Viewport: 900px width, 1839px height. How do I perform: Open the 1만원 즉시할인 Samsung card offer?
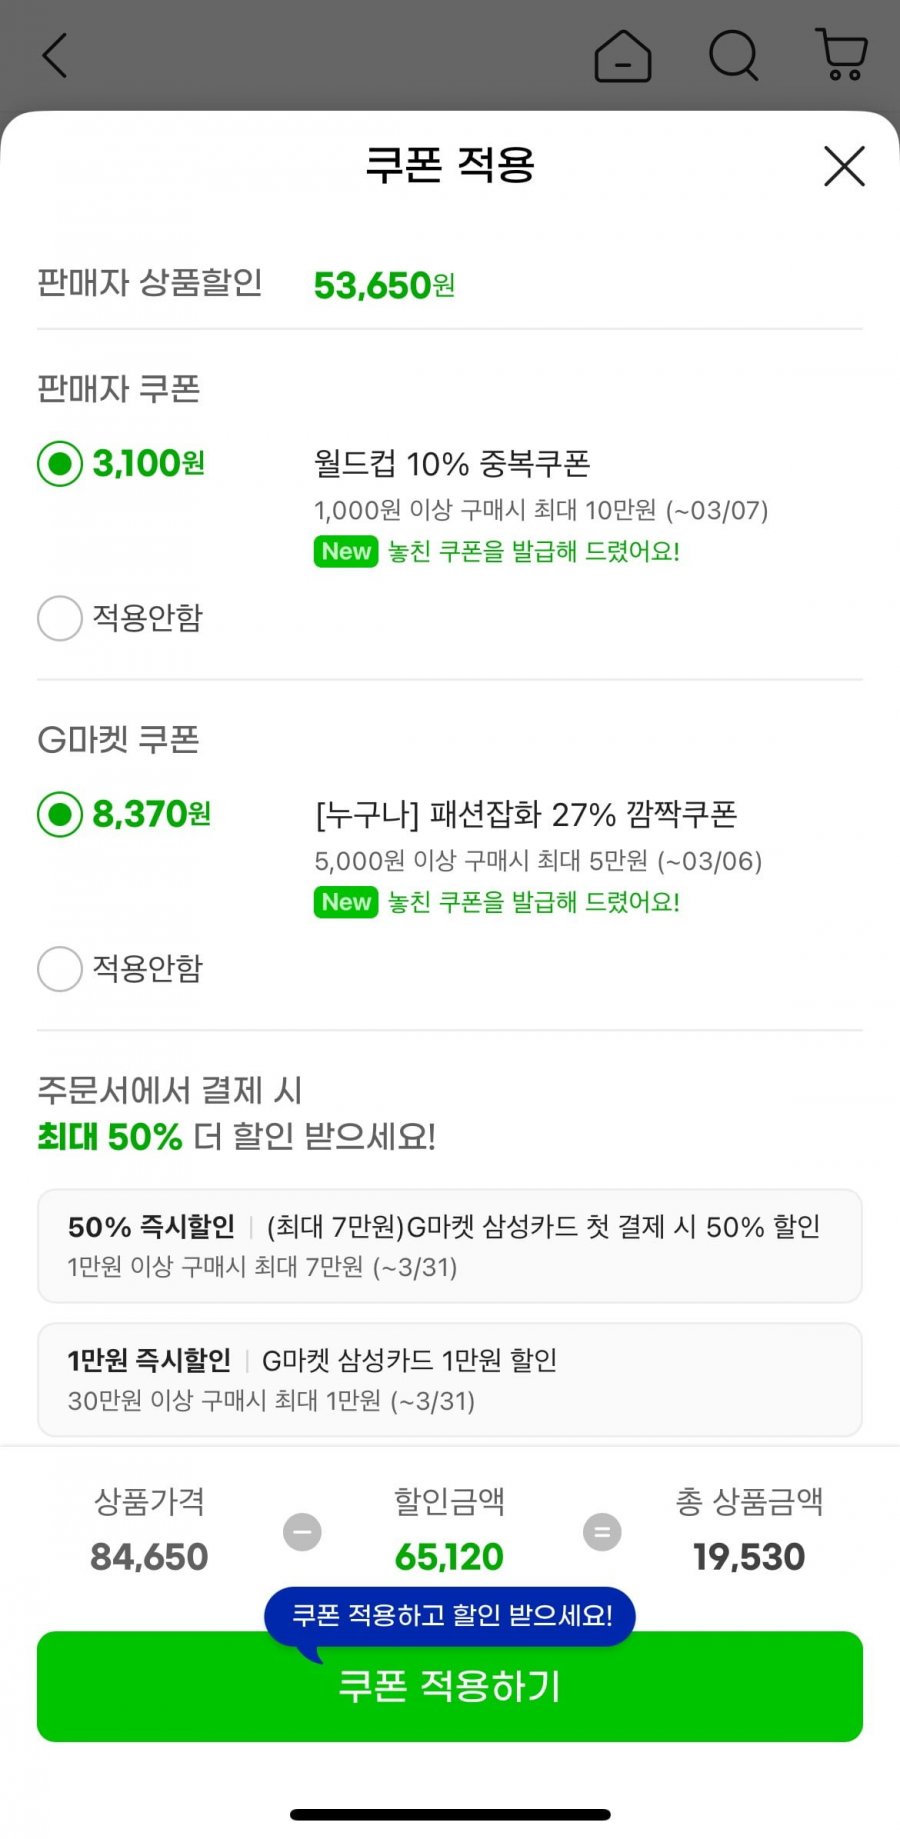point(450,1380)
